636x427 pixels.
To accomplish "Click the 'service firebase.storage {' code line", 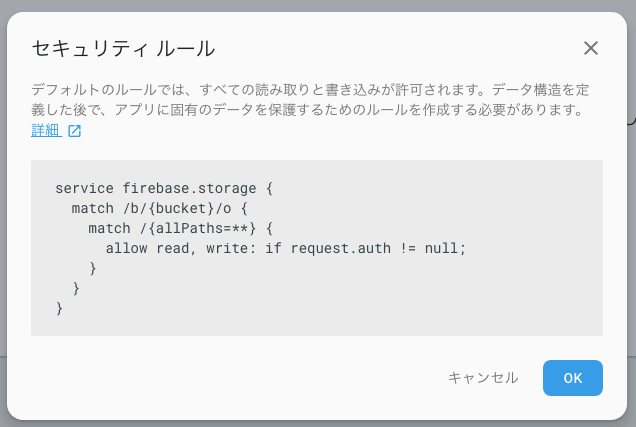I will click(164, 188).
